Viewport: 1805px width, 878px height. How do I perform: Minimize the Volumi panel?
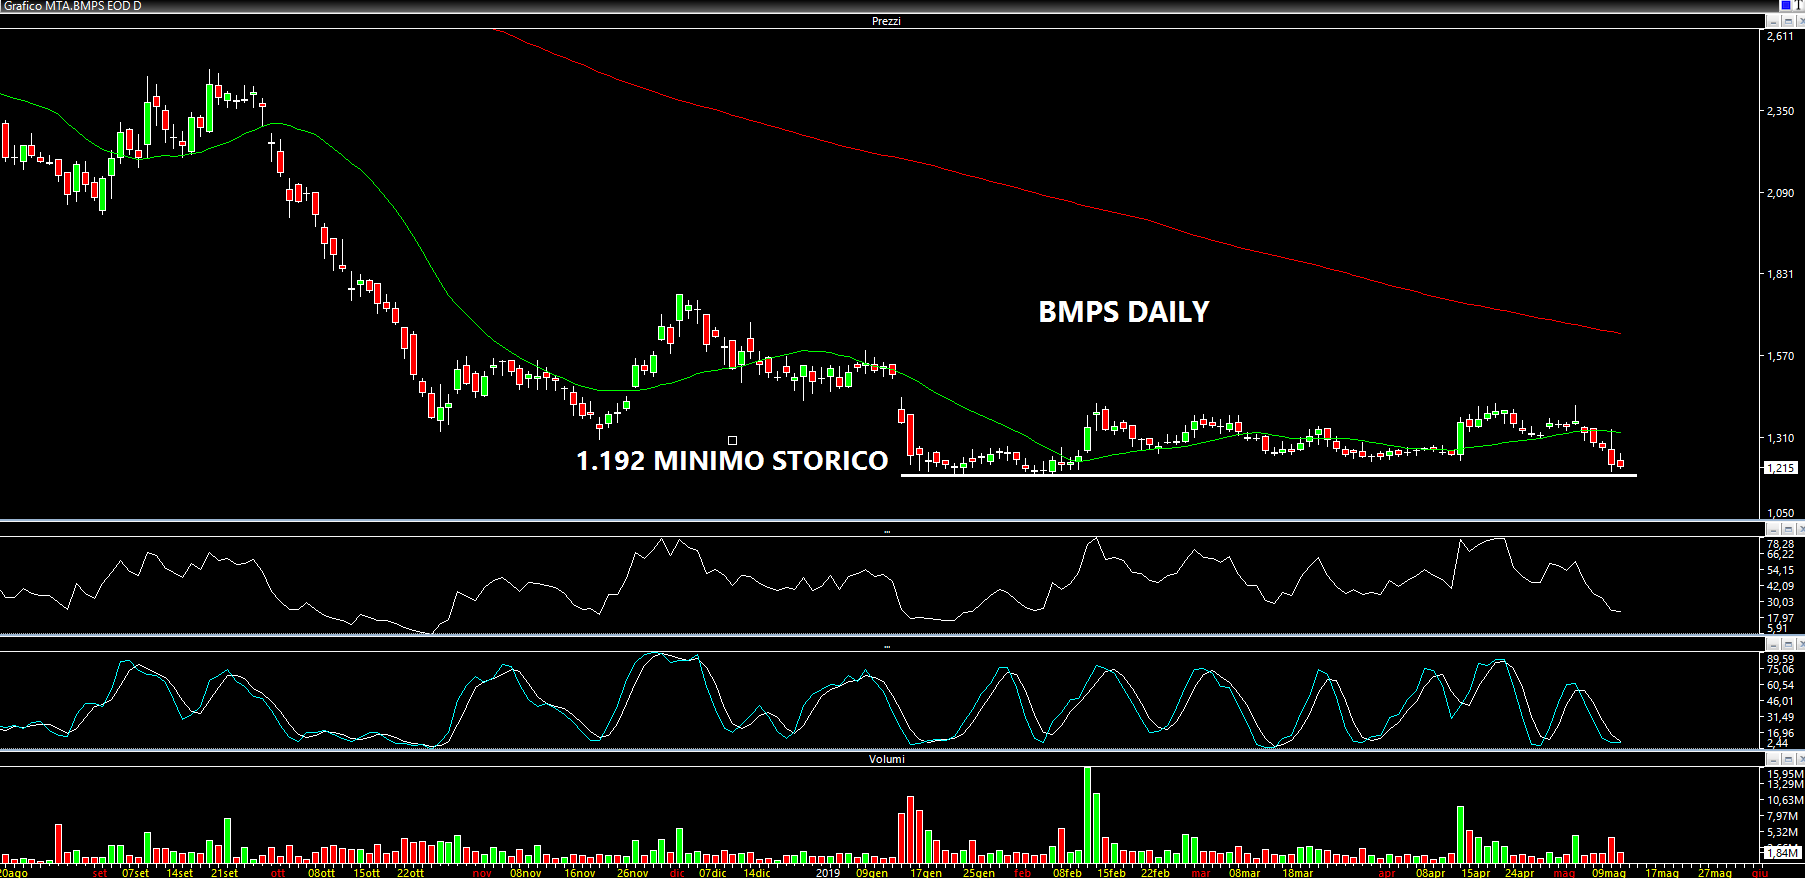(1773, 759)
